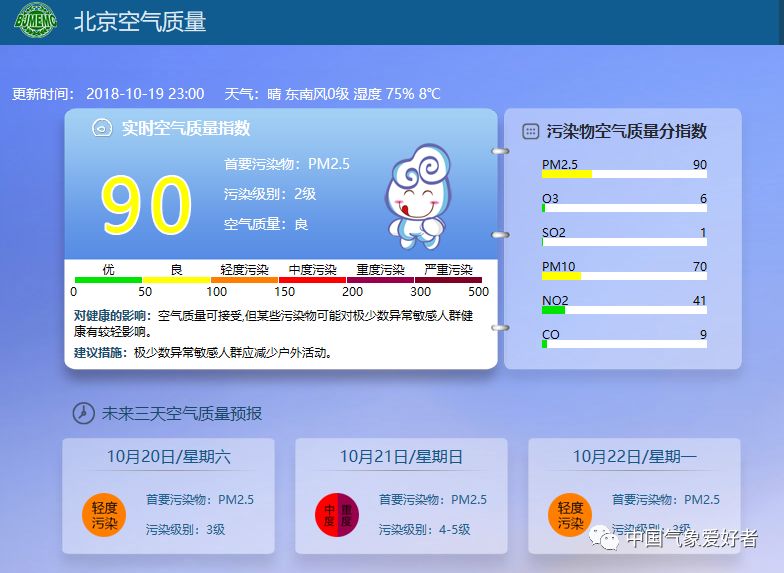This screenshot has width=784, height=573.
Task: Click the yellow 良 segment of the scale
Action: coord(176,280)
